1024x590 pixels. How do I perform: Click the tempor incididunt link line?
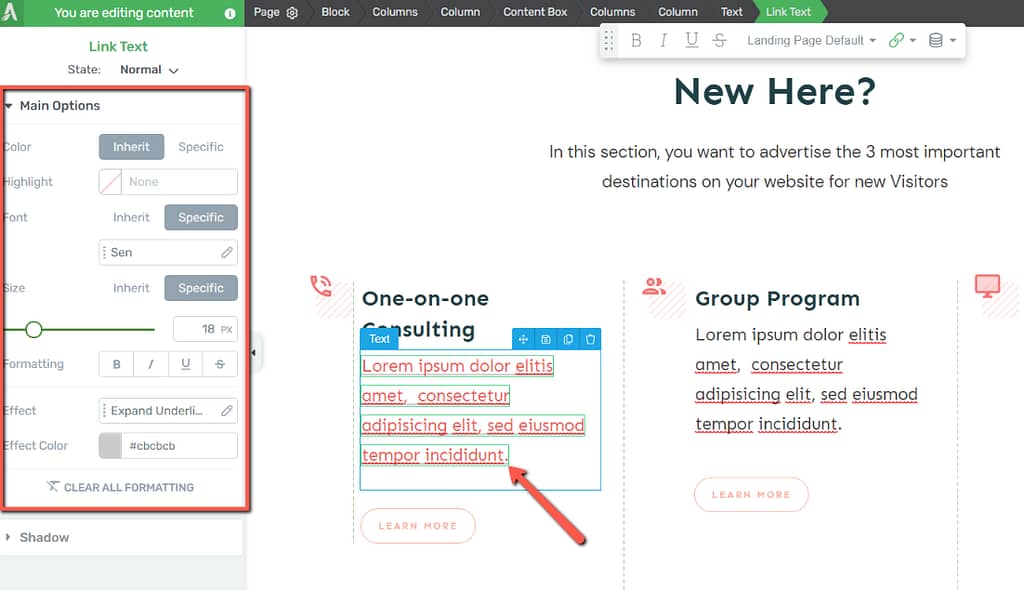(x=435, y=455)
